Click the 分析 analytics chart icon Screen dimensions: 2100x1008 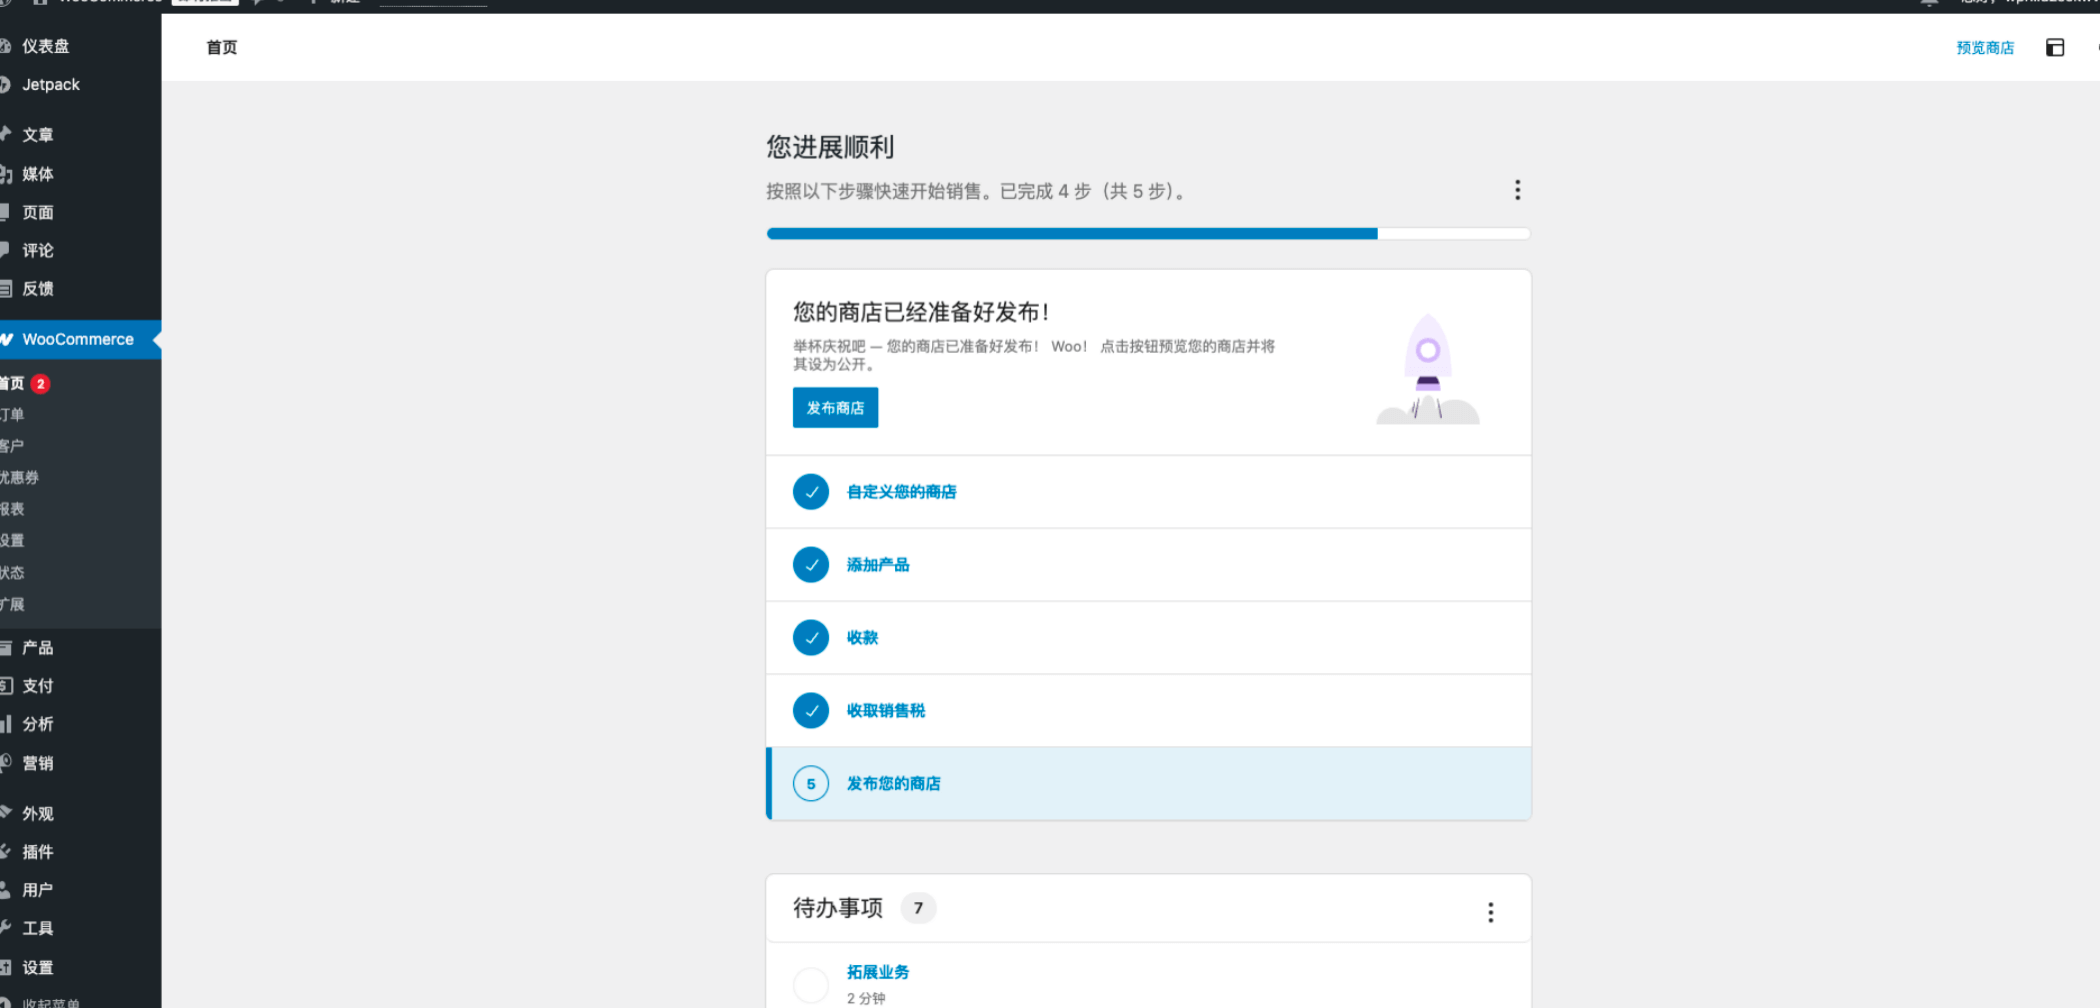[5, 724]
